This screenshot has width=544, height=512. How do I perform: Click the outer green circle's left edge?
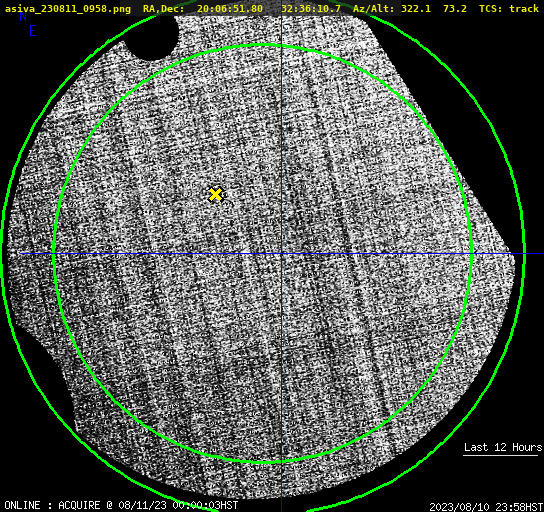click(x=3, y=255)
